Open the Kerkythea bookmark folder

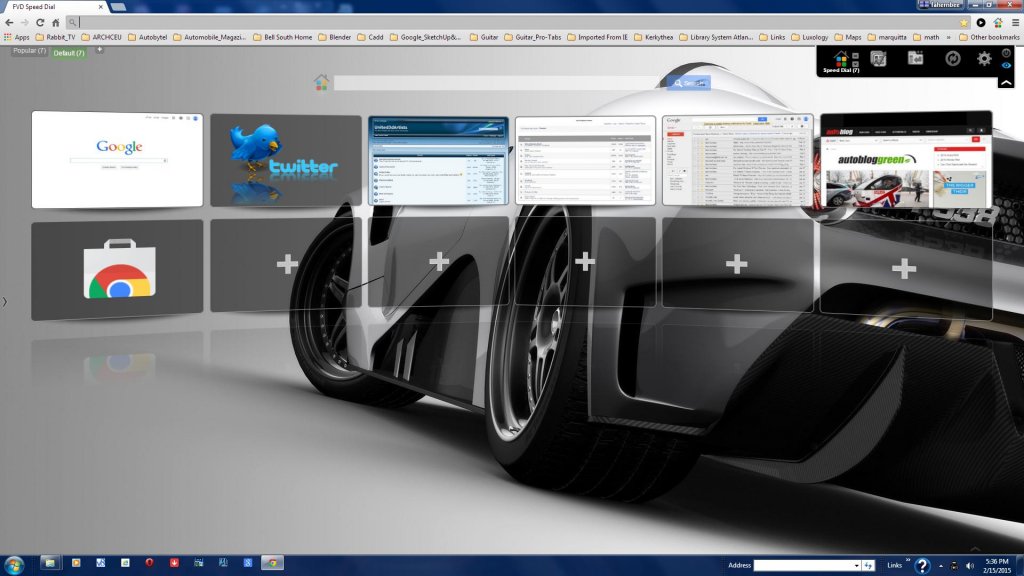point(654,37)
